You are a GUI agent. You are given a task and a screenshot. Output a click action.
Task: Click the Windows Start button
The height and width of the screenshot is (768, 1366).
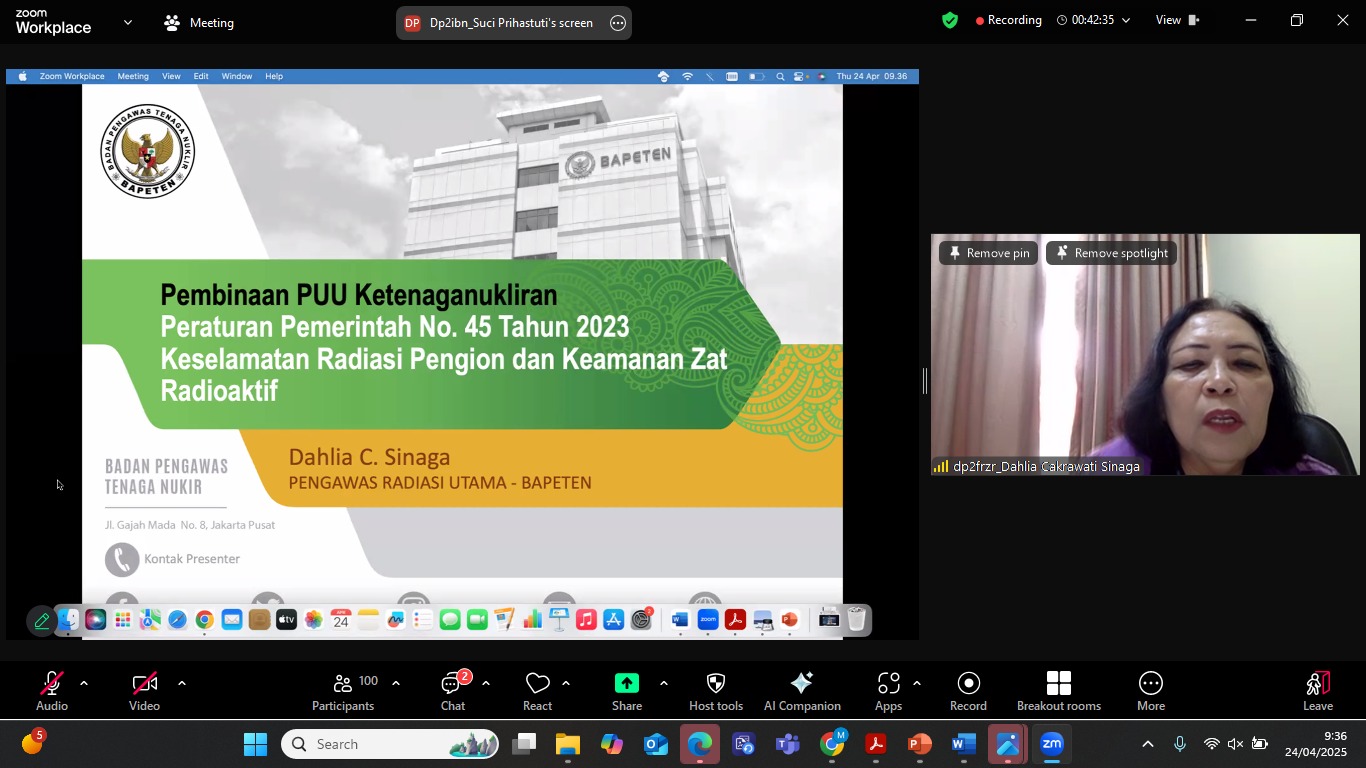click(255, 744)
